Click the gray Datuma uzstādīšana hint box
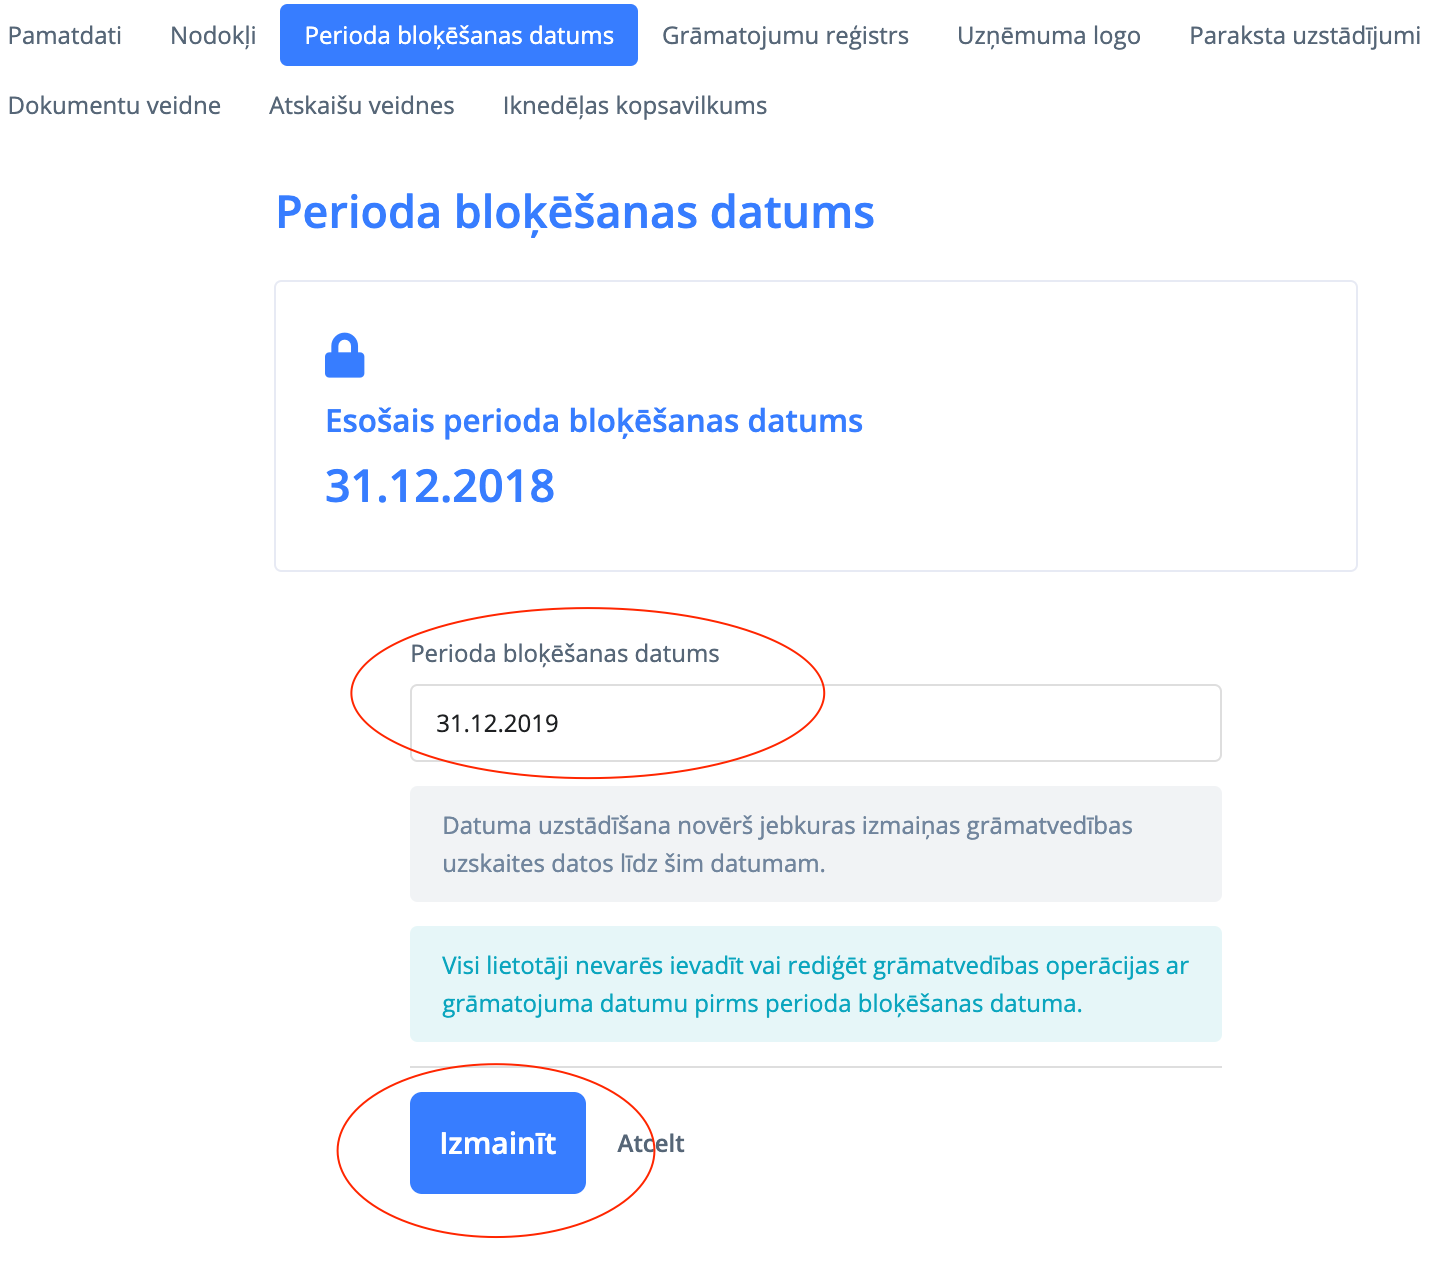This screenshot has height=1280, width=1442. pos(815,844)
